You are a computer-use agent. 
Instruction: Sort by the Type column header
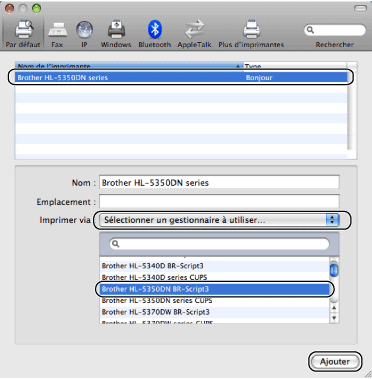[295, 66]
